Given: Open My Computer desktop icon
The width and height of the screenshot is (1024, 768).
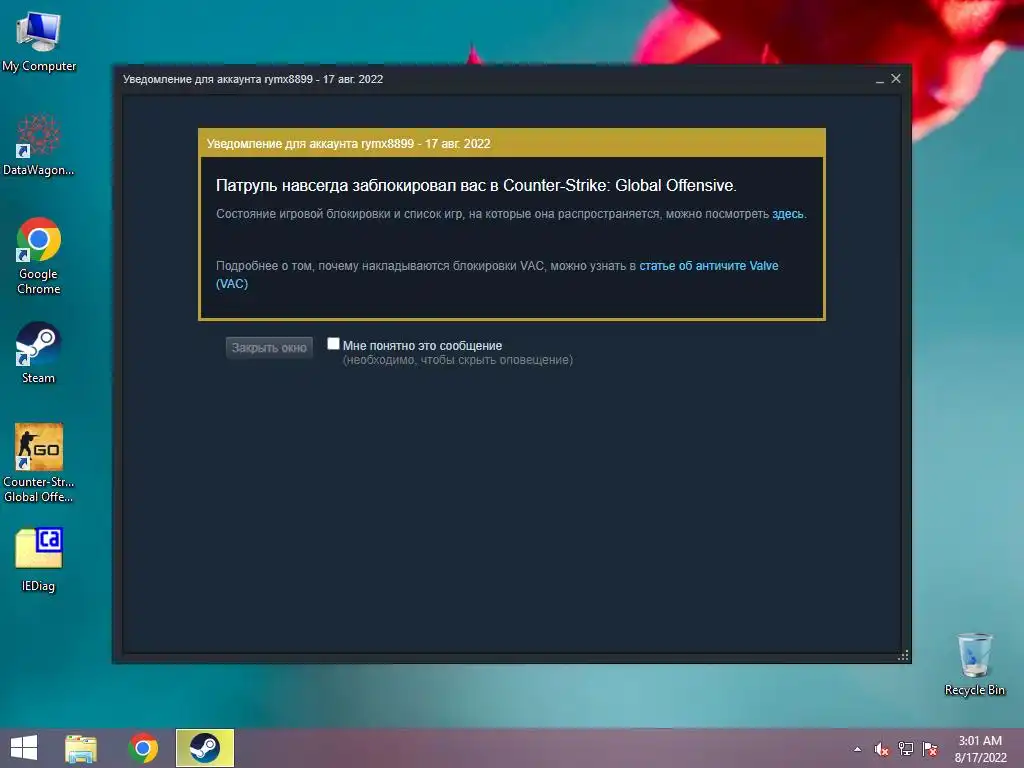Looking at the screenshot, I should tap(39, 41).
